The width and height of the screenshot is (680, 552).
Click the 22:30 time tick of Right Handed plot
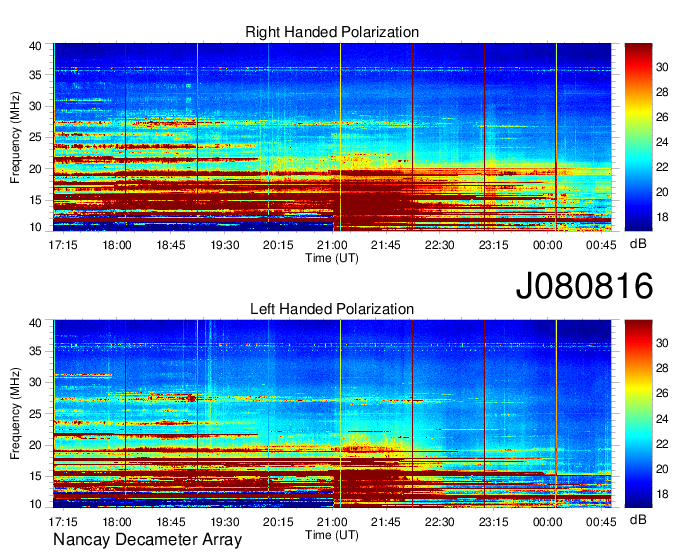coord(440,245)
